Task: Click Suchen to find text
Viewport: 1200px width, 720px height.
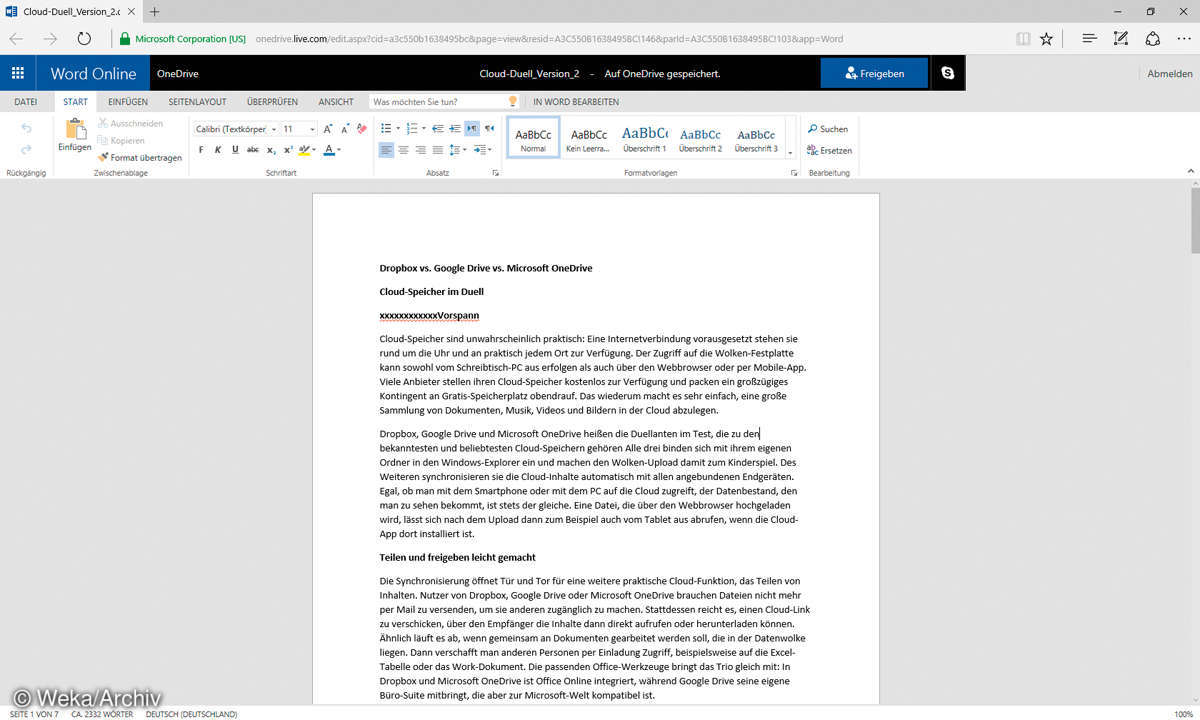Action: point(828,129)
